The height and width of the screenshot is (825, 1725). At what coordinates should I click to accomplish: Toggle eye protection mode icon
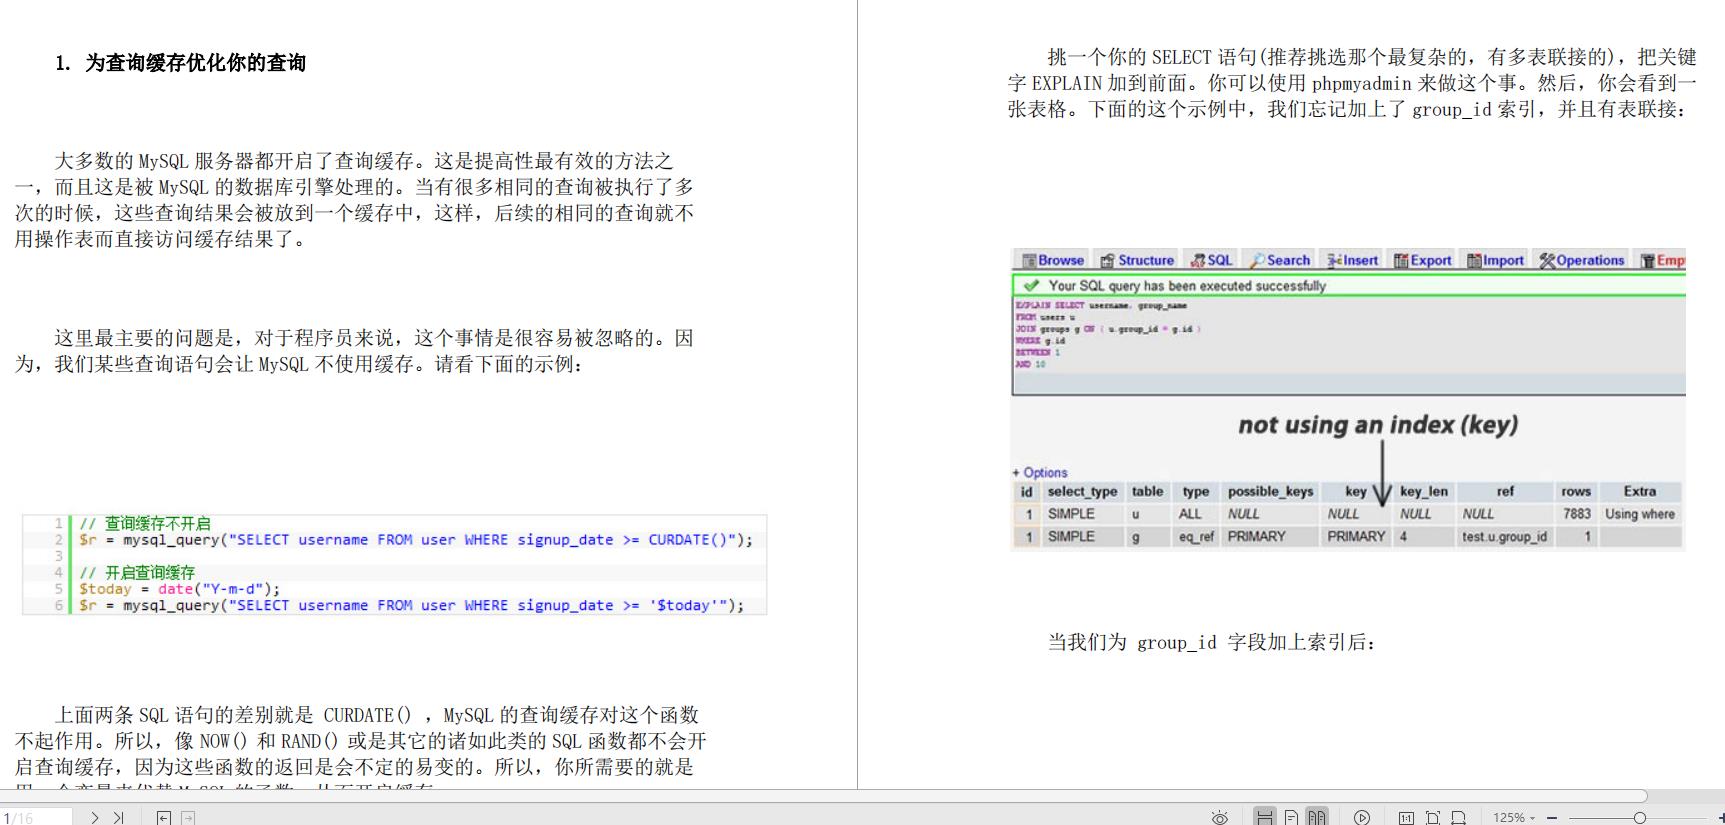pos(1220,817)
